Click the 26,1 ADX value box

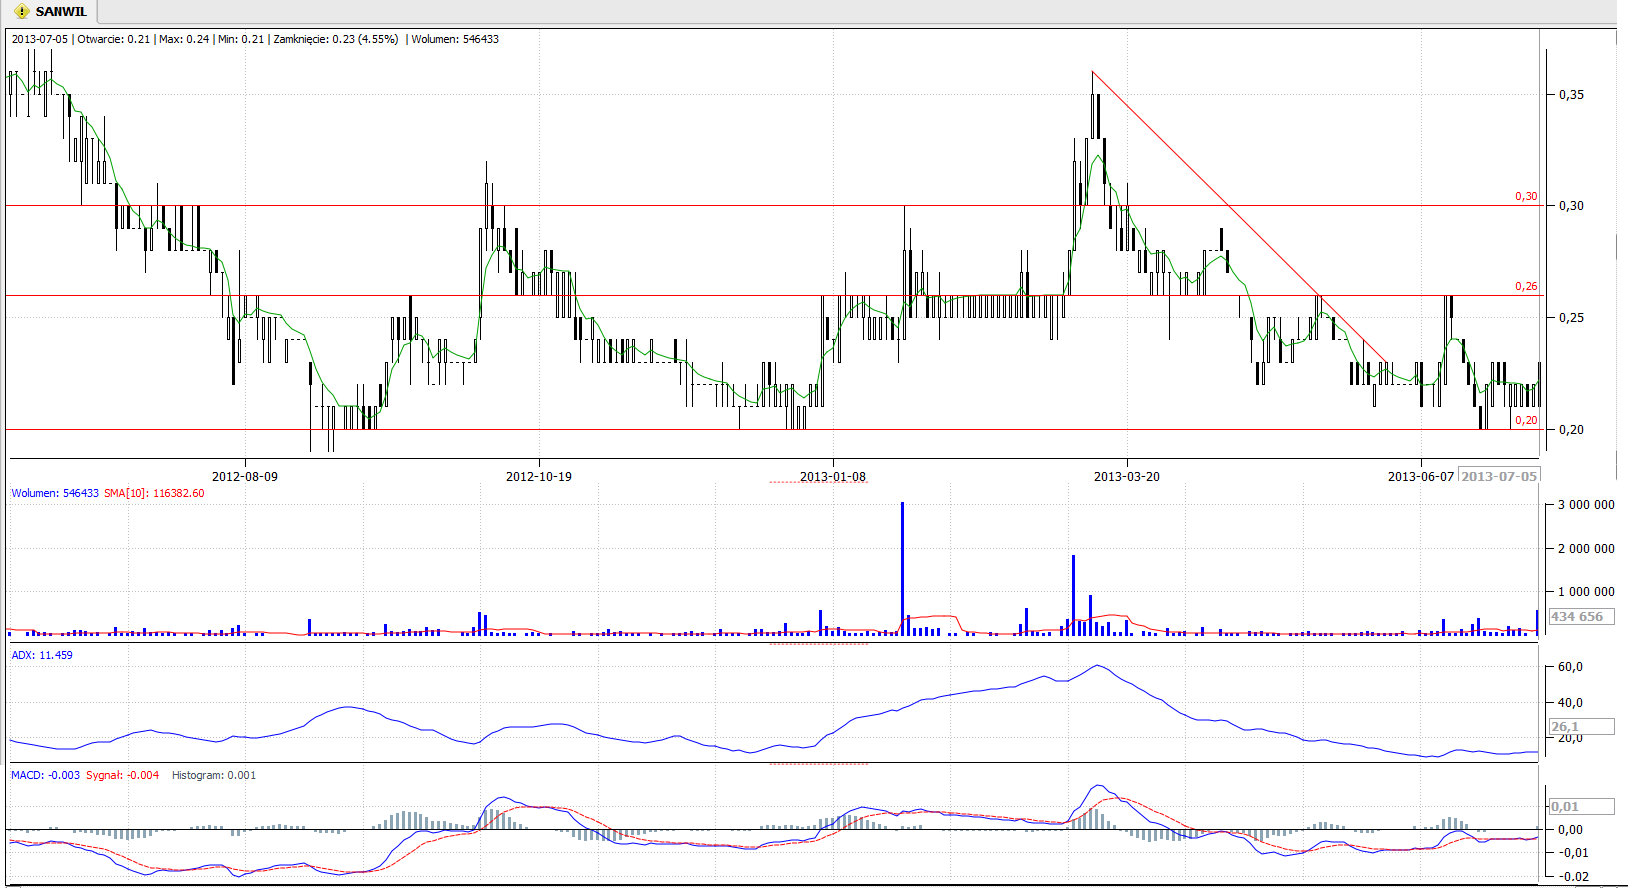(1581, 726)
